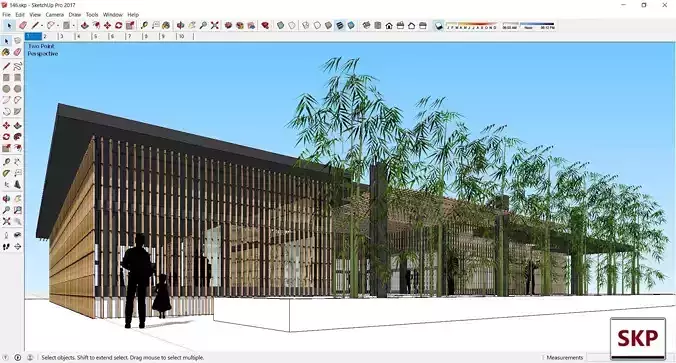Enable Wireframe face style
The image size is (676, 363).
point(306,25)
